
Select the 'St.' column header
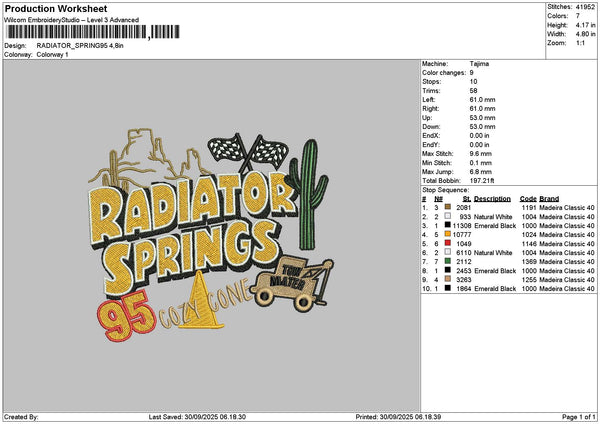466,199
